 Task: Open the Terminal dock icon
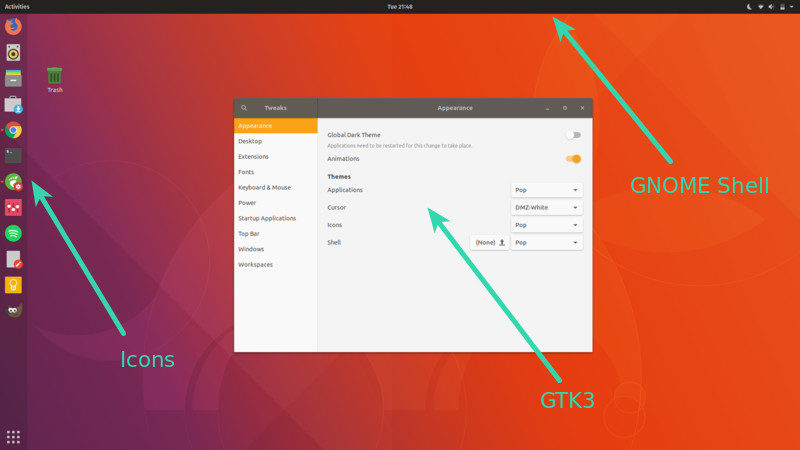point(13,156)
